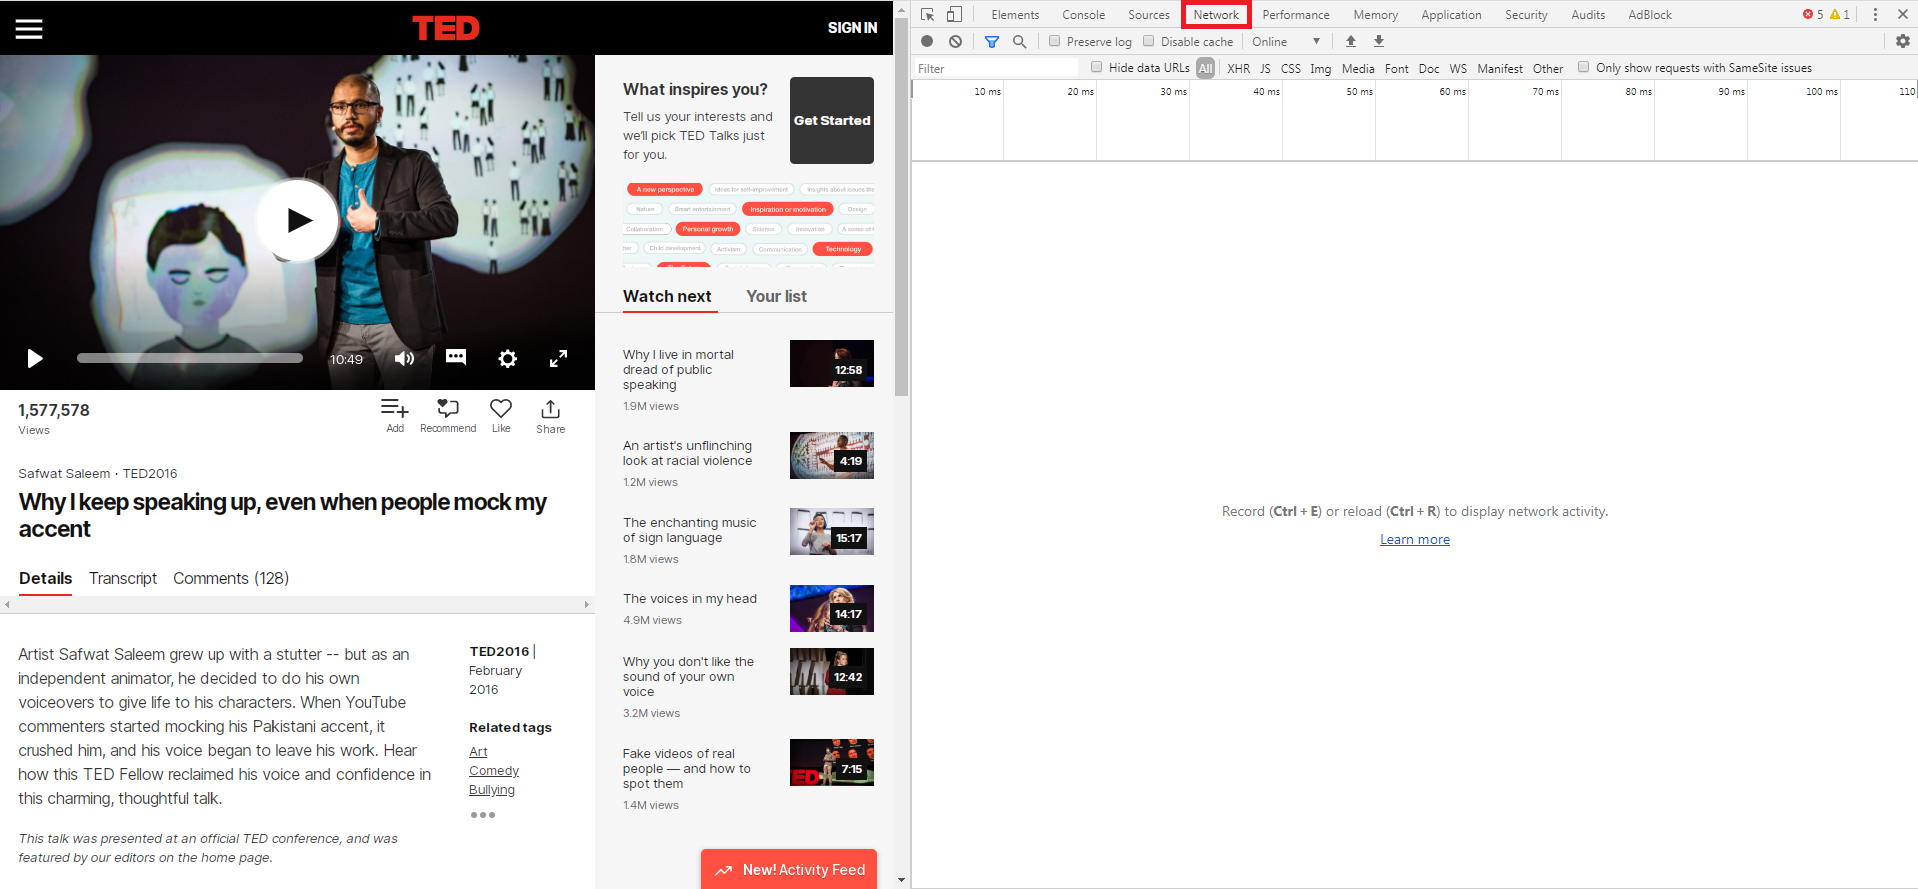The image size is (1918, 889).
Task: Toggle the network filter funnel icon
Action: (x=992, y=41)
